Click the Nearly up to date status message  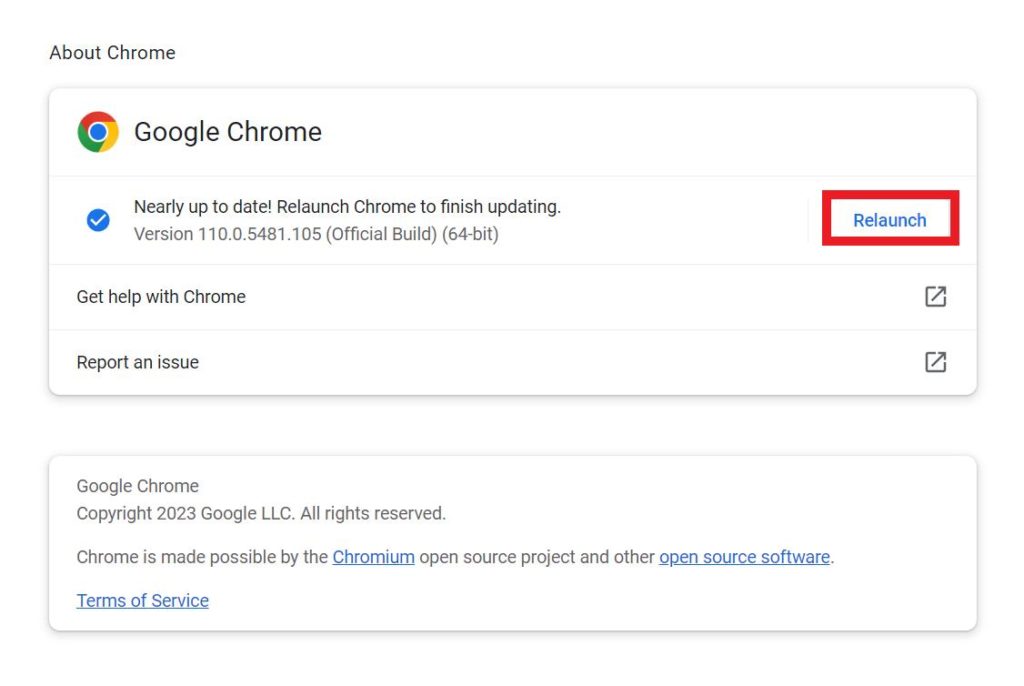tap(347, 207)
